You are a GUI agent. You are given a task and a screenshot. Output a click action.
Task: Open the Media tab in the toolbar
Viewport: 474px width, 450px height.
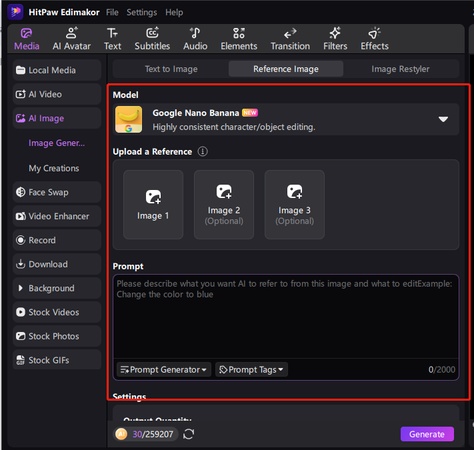(x=27, y=39)
